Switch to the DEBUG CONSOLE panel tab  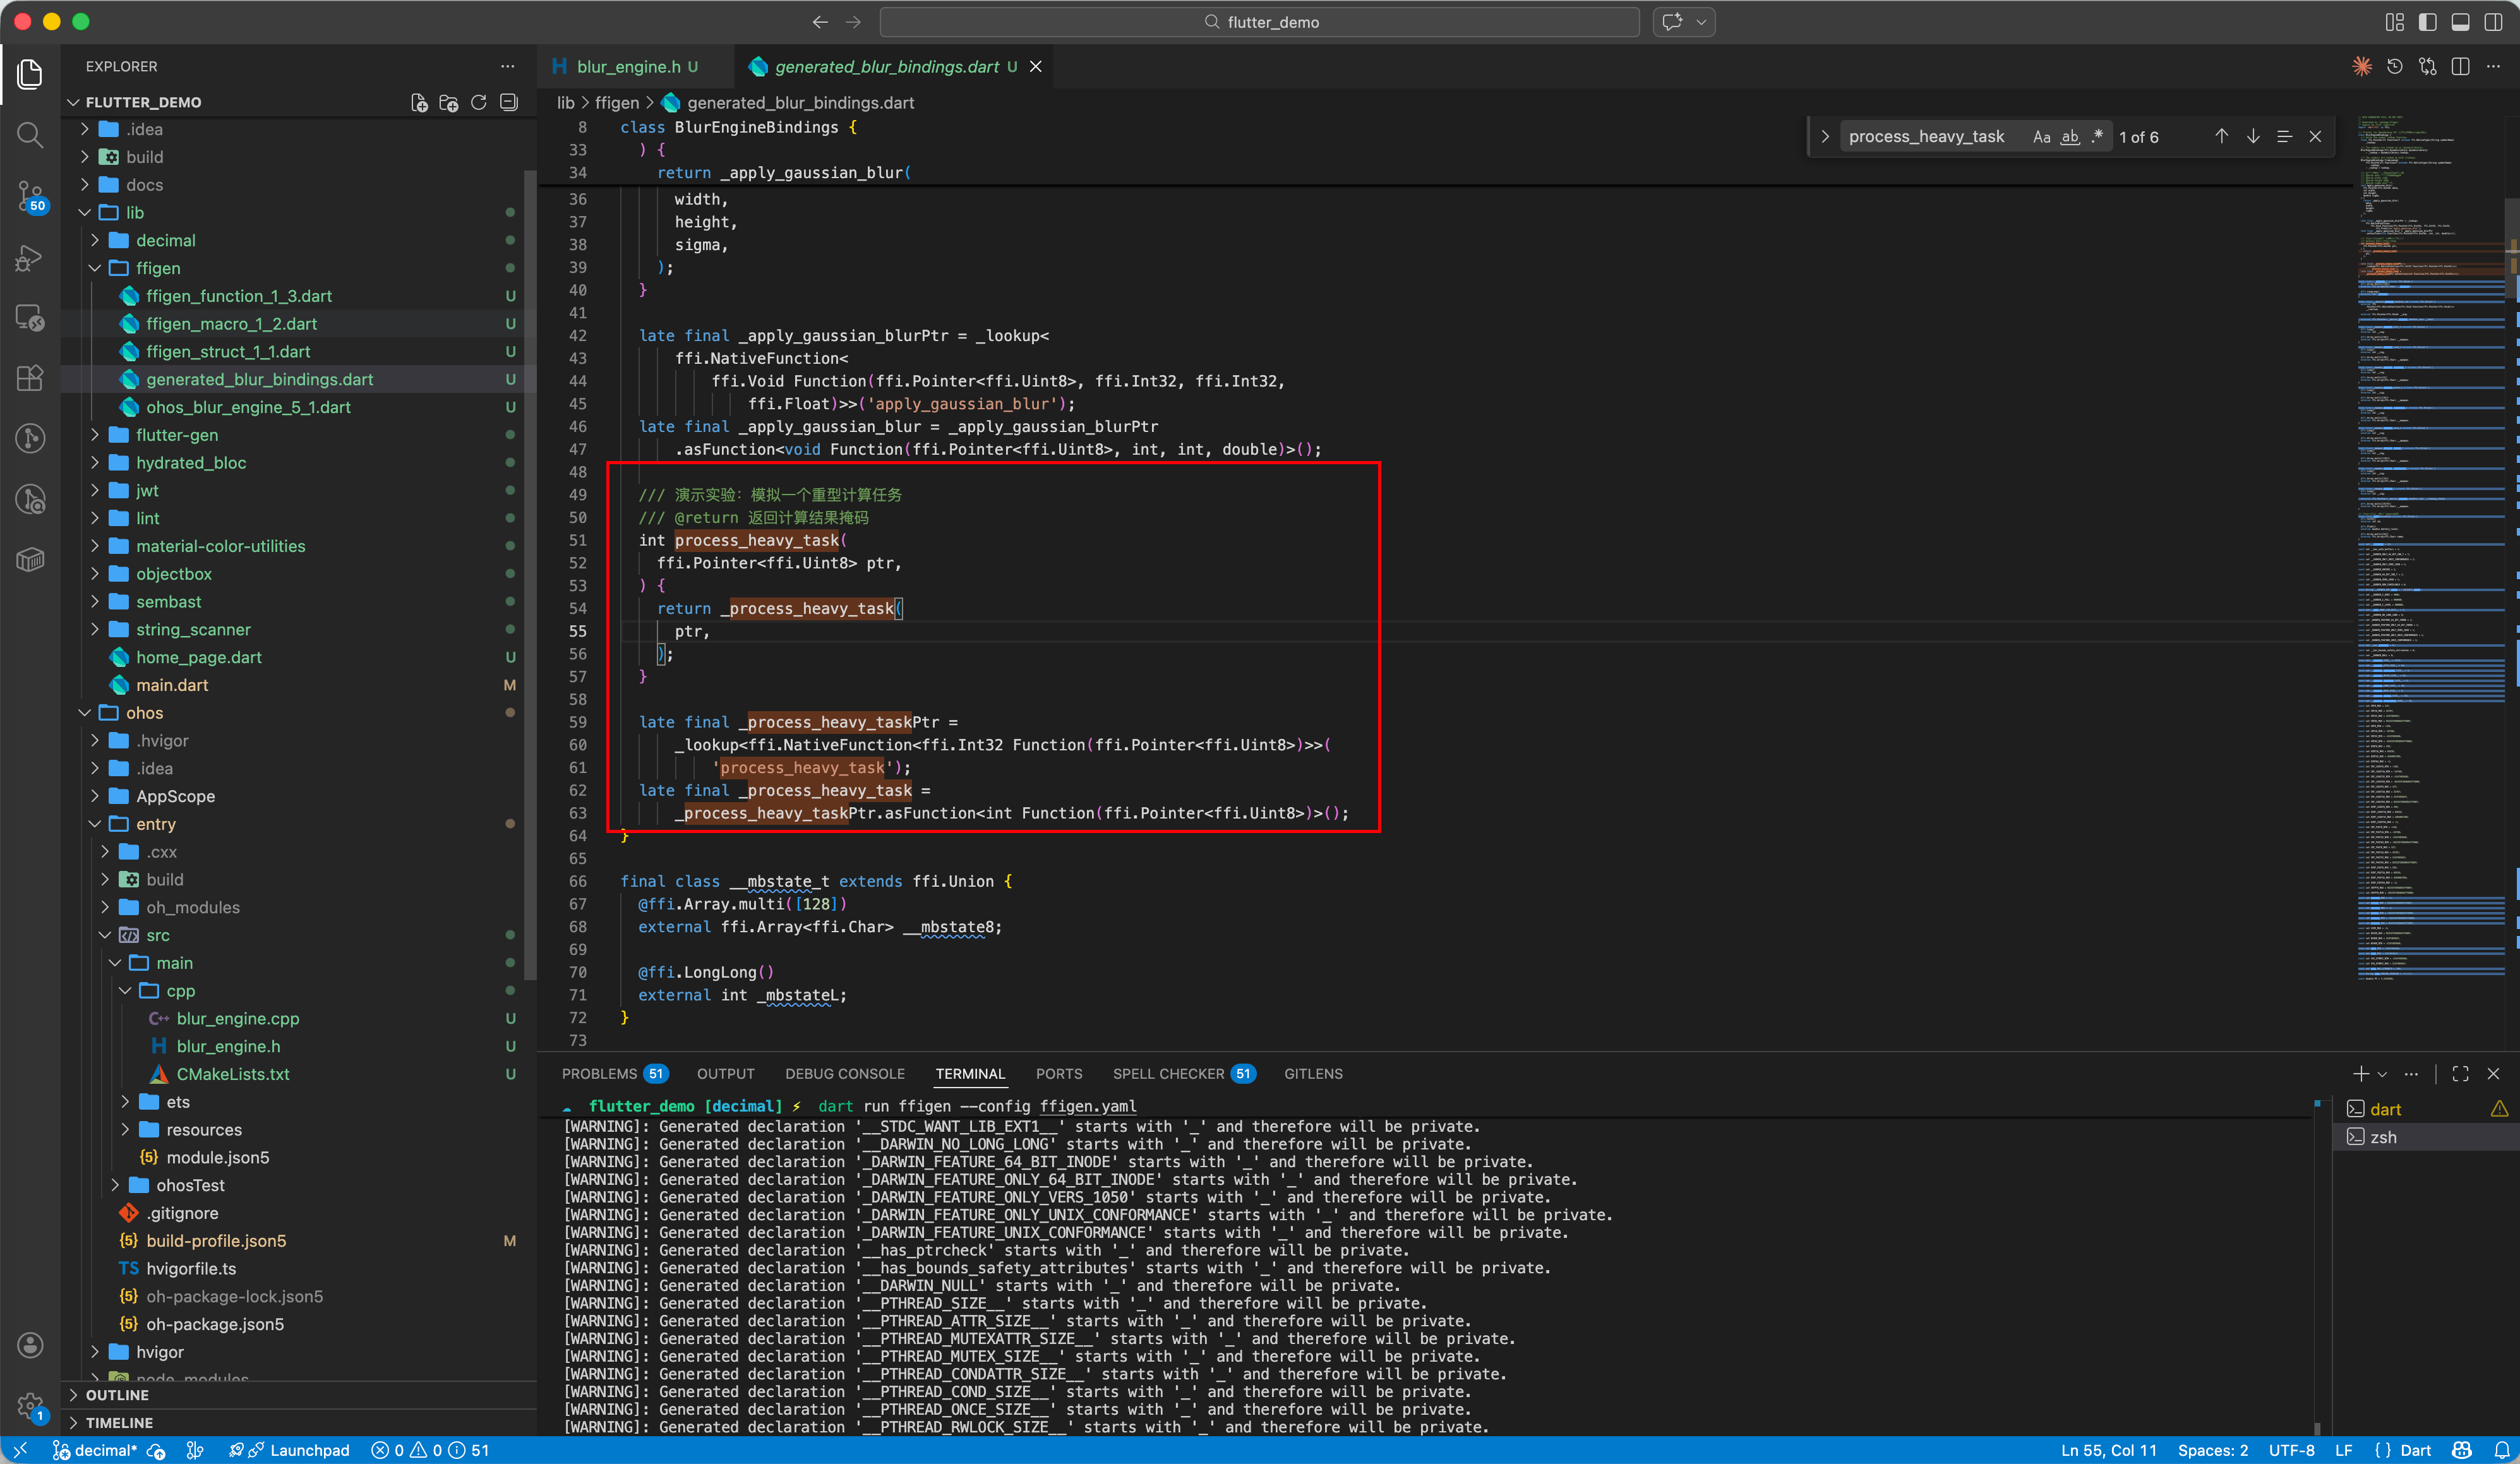pyautogui.click(x=844, y=1074)
